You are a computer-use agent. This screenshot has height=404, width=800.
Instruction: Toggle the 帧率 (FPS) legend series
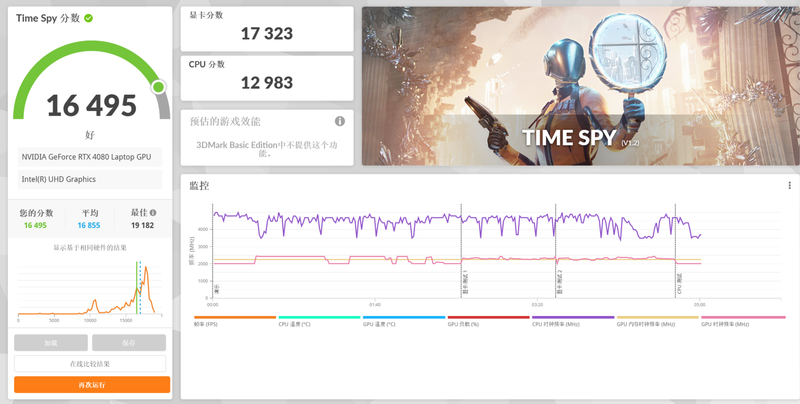click(x=235, y=321)
